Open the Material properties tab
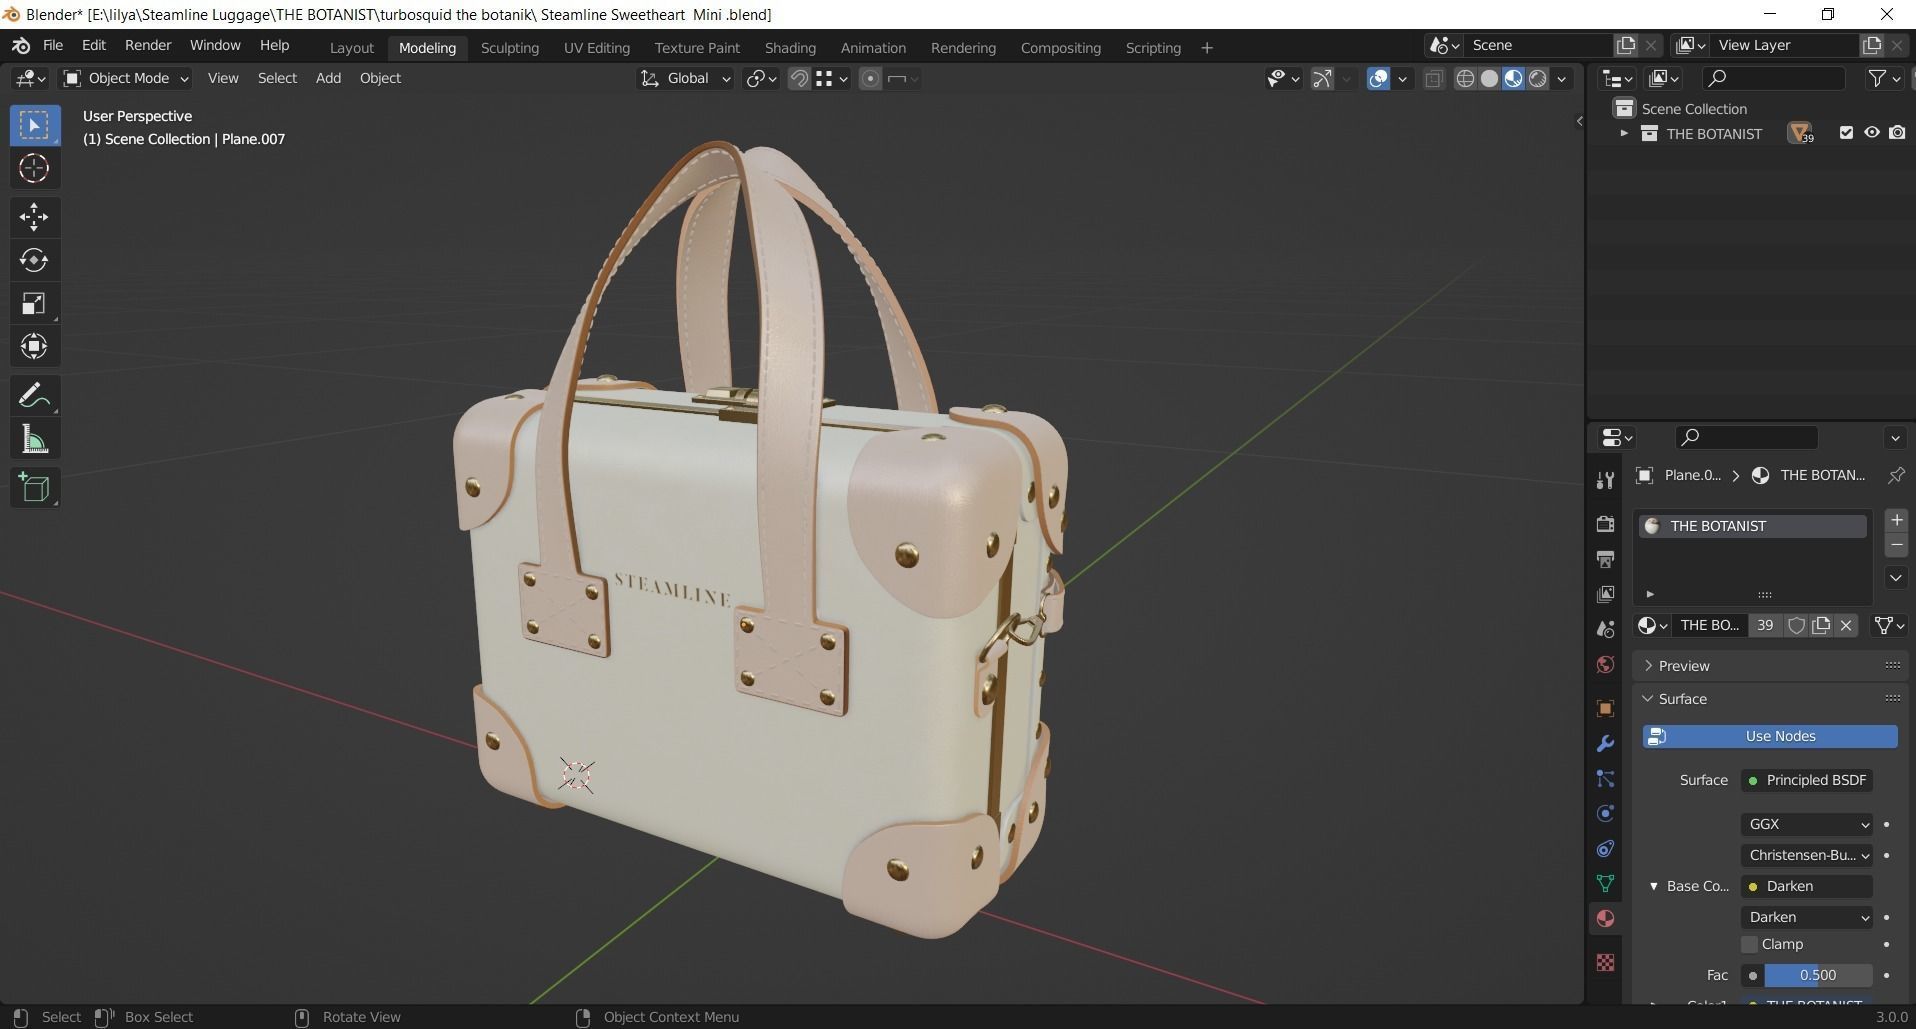Image resolution: width=1916 pixels, height=1029 pixels. 1605,918
